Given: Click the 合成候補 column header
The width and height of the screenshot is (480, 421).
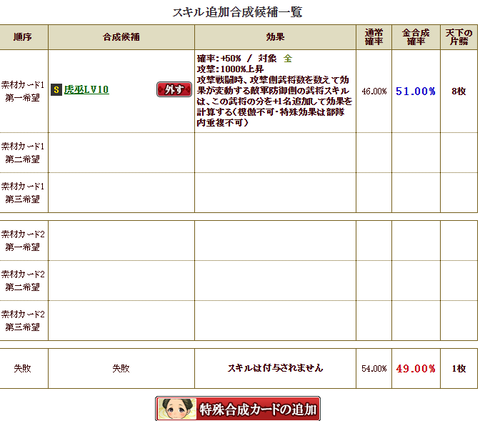Looking at the screenshot, I should point(121,37).
